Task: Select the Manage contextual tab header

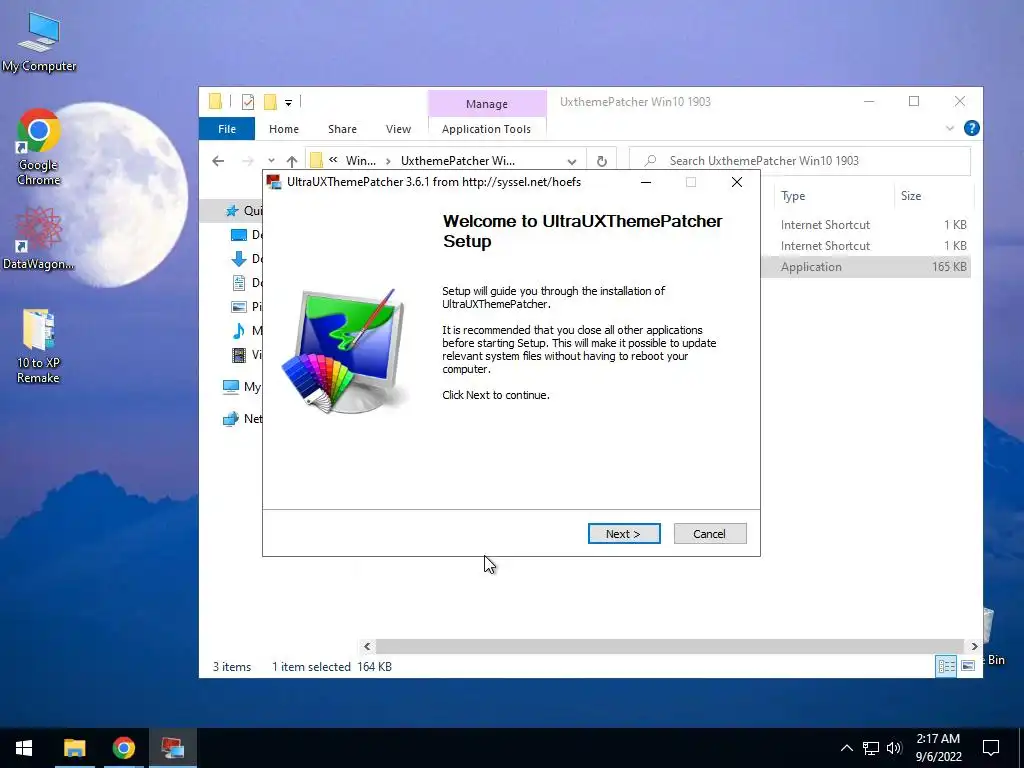Action: tap(487, 104)
